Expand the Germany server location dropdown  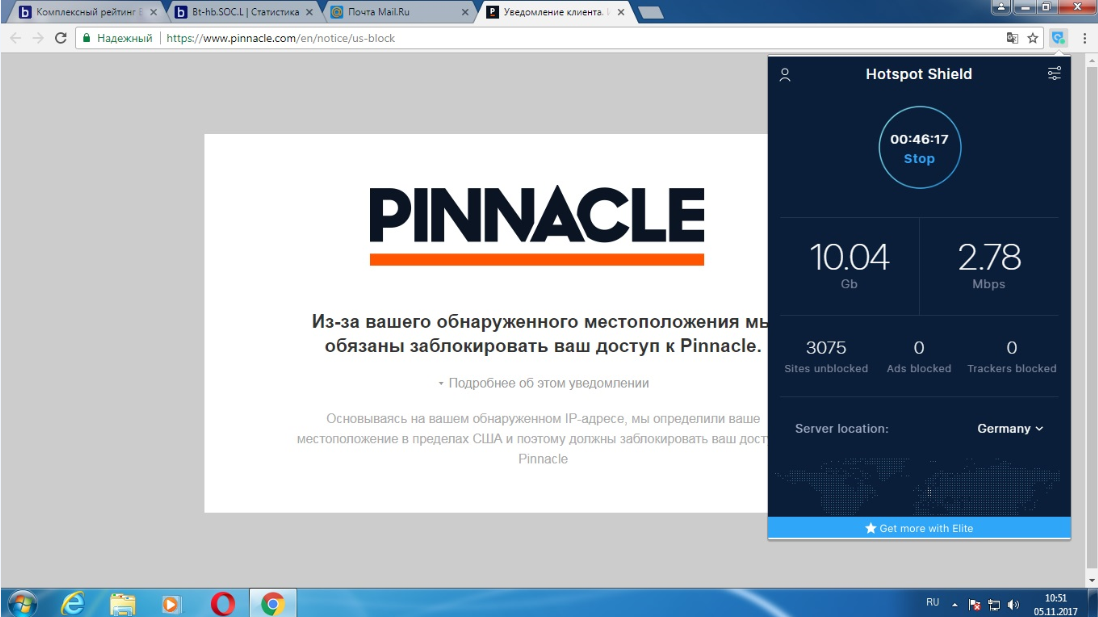pos(1010,429)
